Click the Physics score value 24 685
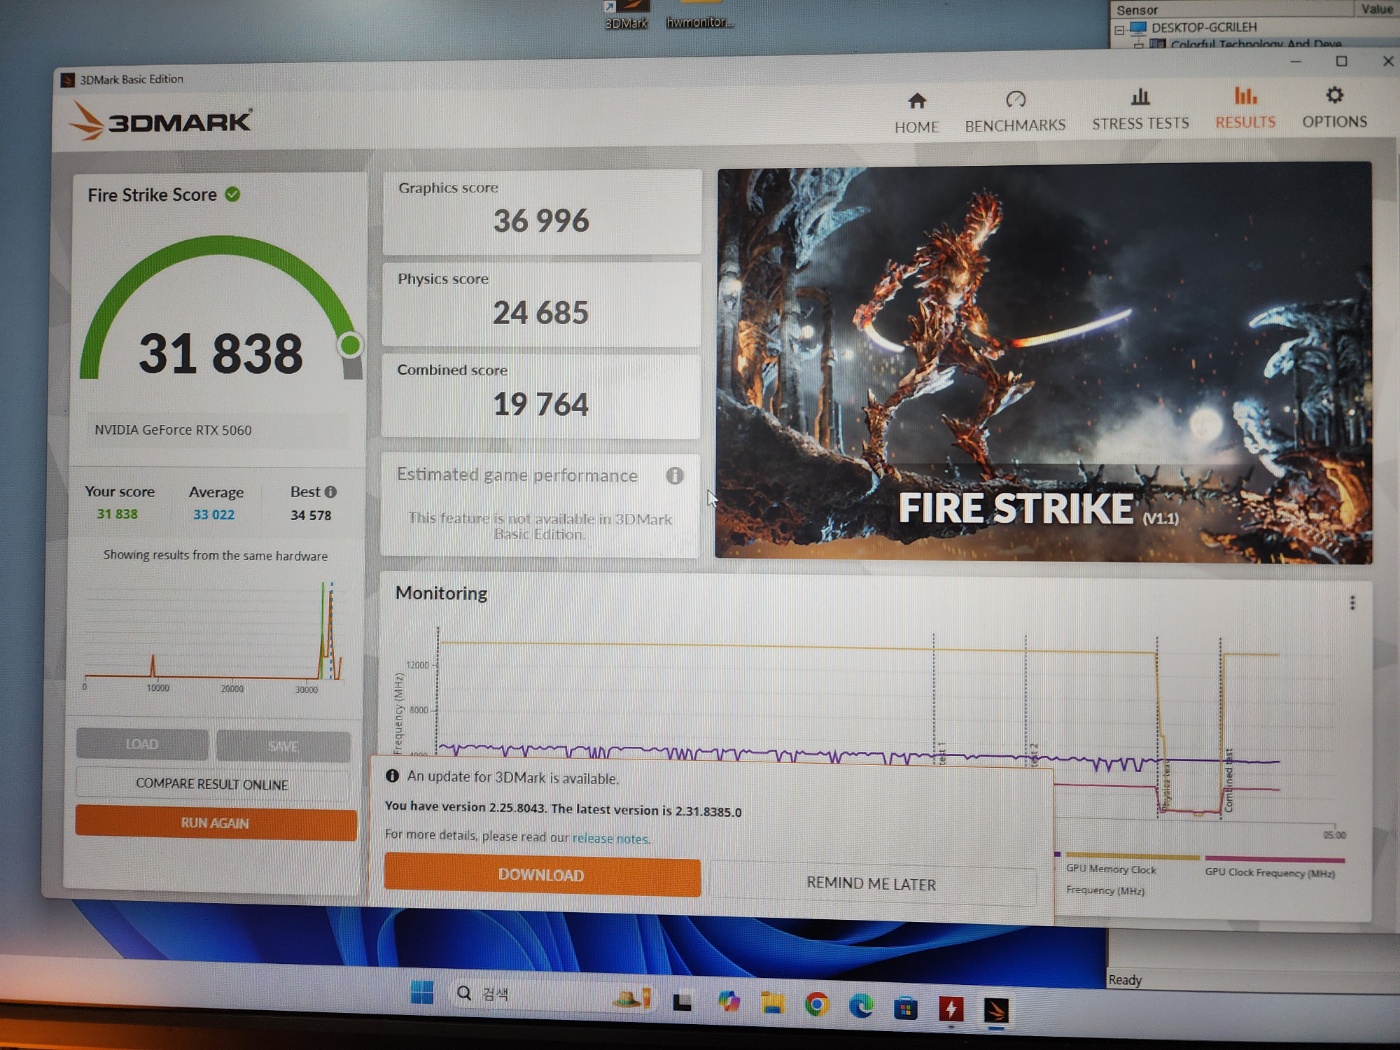The height and width of the screenshot is (1050, 1400). tap(540, 313)
